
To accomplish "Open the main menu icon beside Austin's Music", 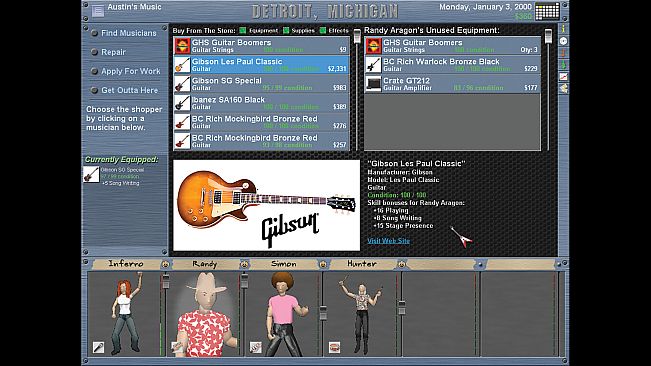I will coord(98,11).
